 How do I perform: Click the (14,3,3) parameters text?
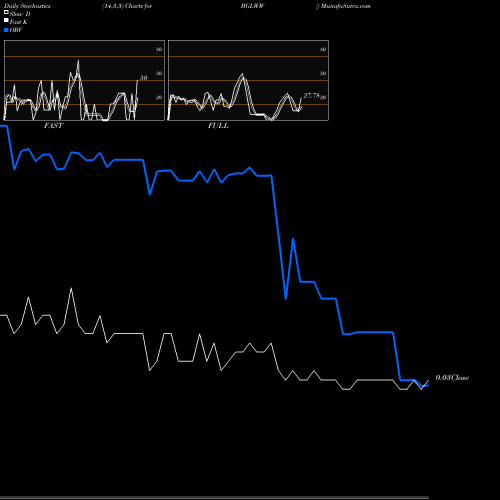coord(113,6)
